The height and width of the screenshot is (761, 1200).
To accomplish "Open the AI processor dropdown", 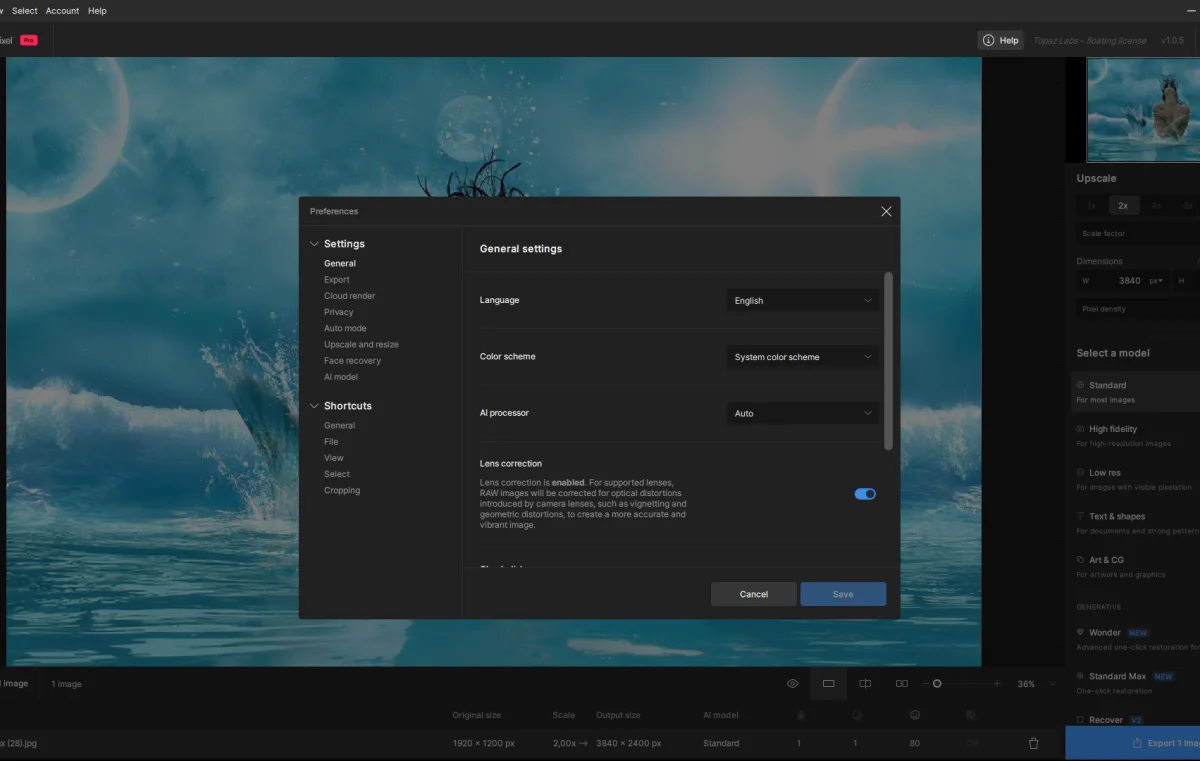I will click(x=803, y=413).
